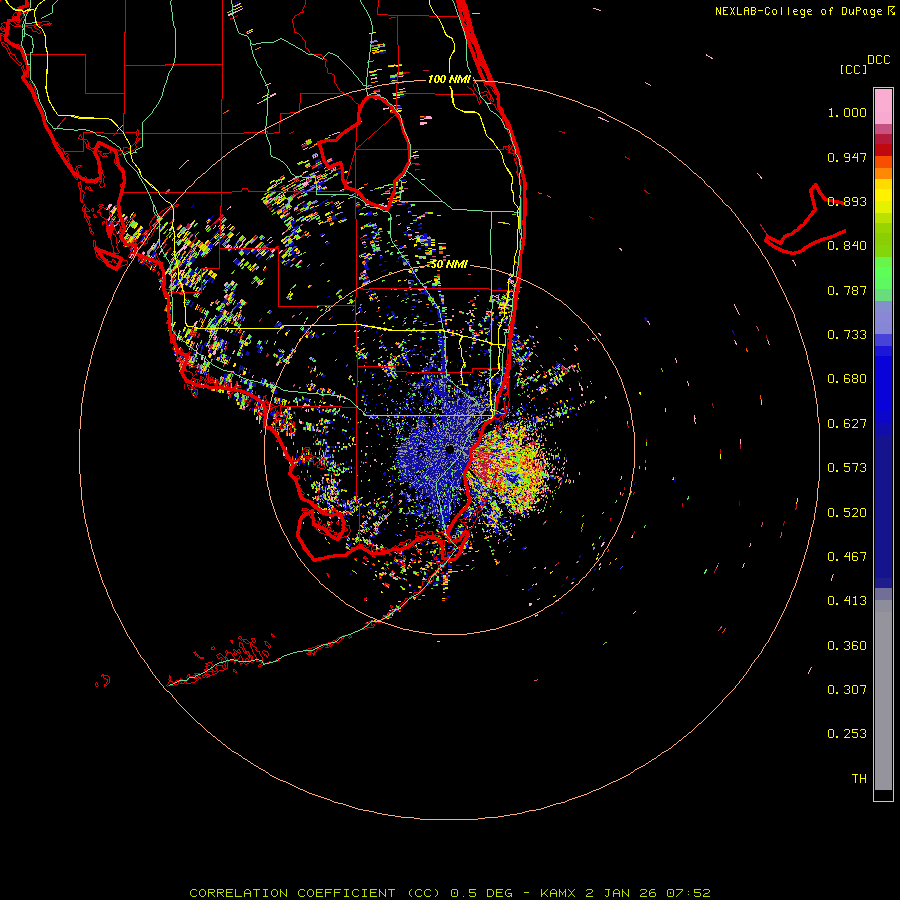The height and width of the screenshot is (900, 900).
Task: Select the 0.680 scale value
Action: [x=847, y=379]
